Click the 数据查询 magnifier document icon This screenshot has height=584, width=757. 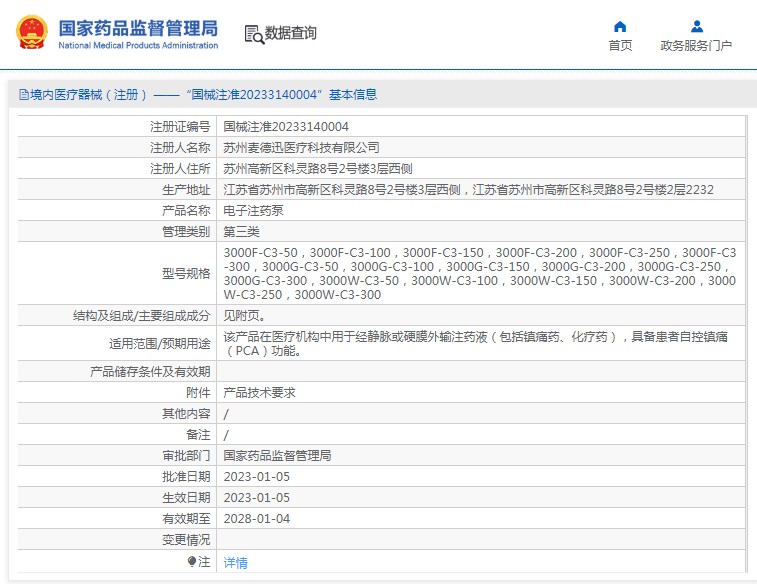pyautogui.click(x=254, y=34)
